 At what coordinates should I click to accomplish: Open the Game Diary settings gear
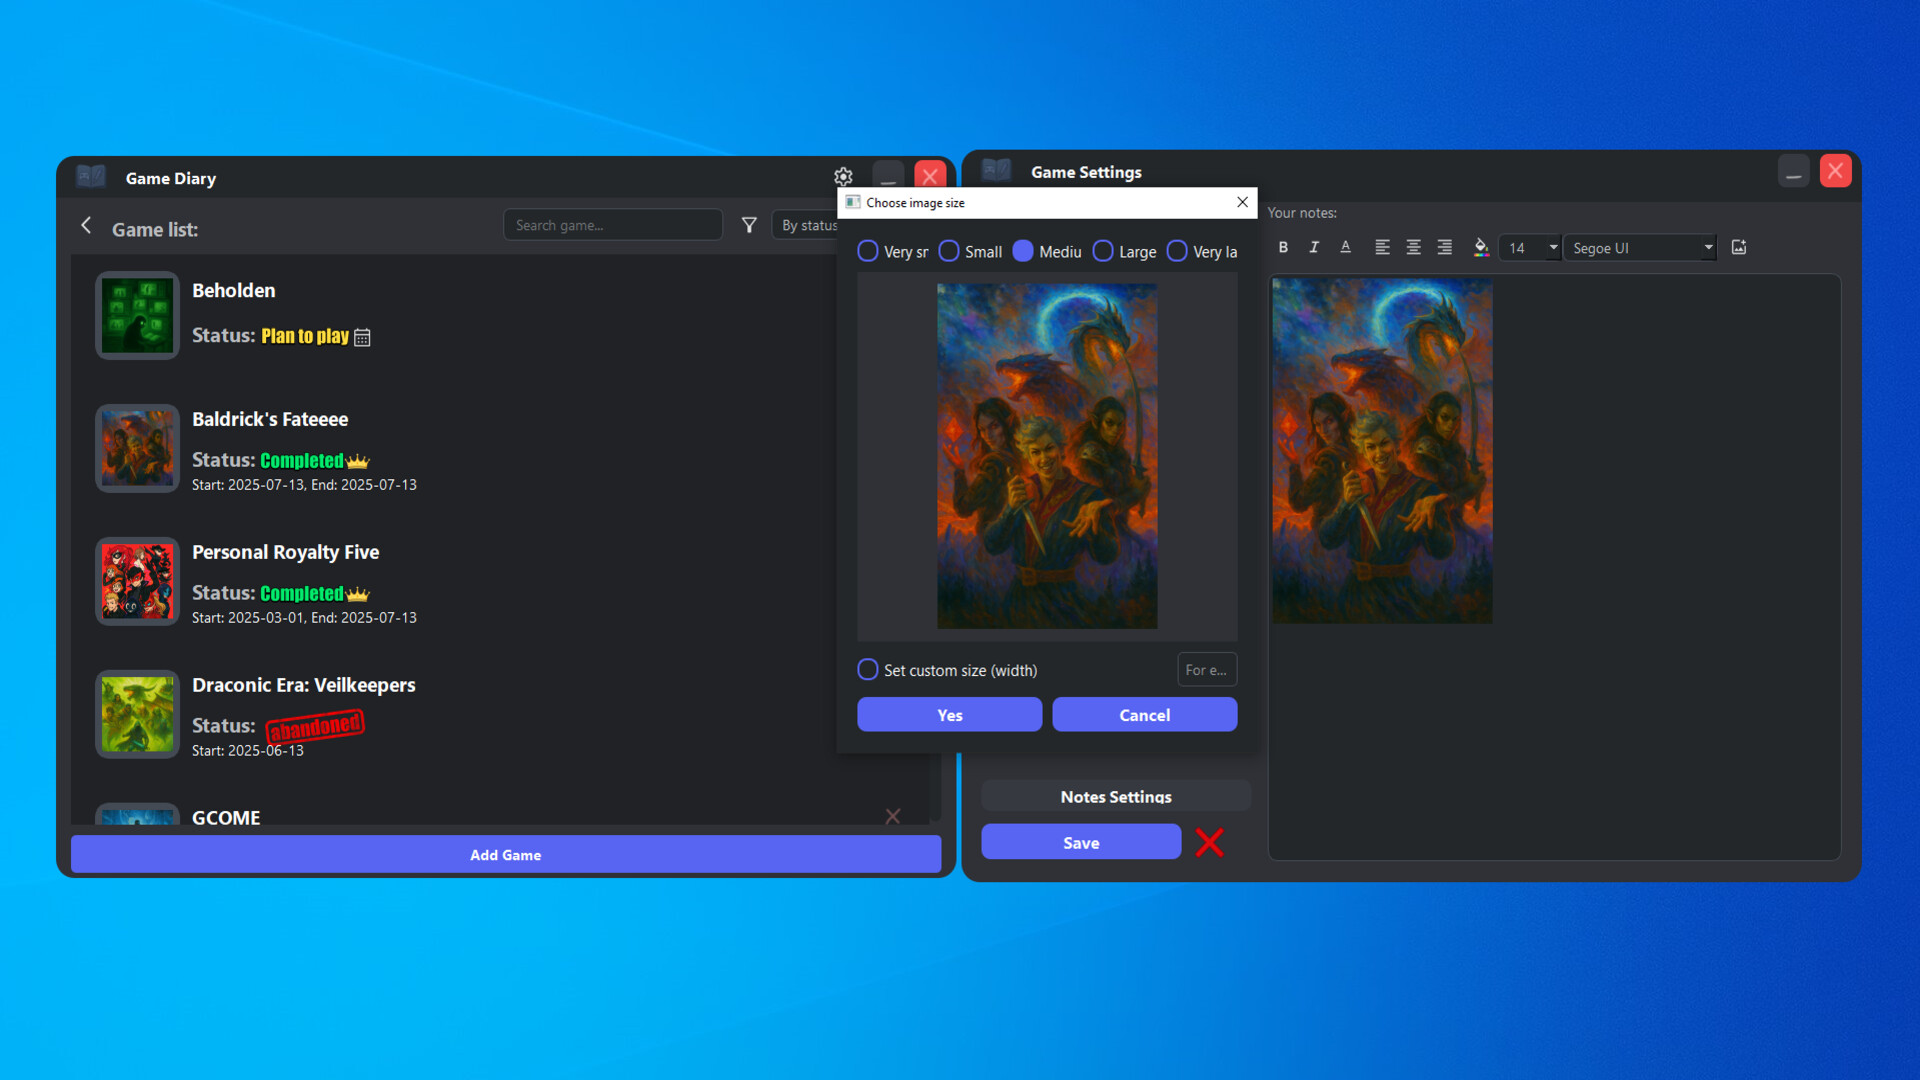click(x=843, y=176)
